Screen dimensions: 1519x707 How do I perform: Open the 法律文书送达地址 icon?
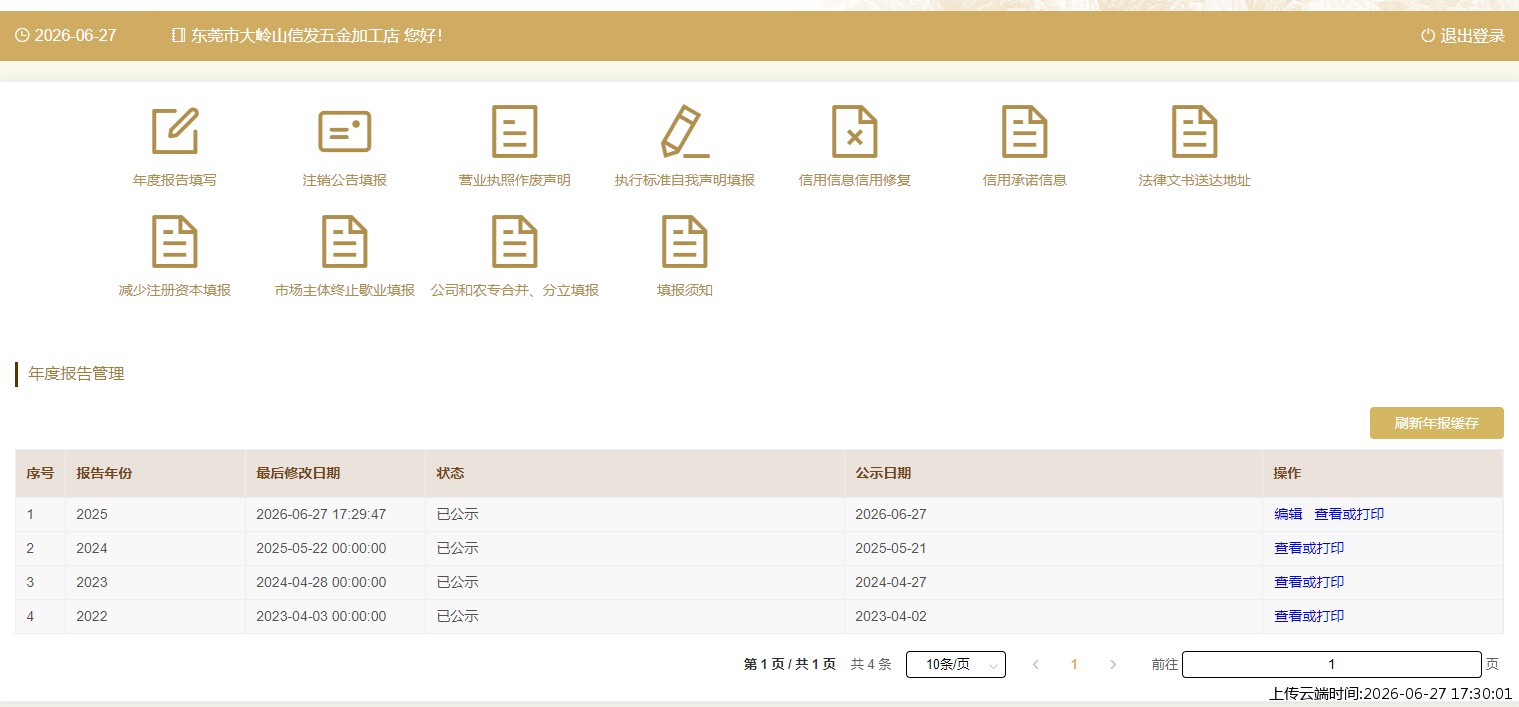click(1195, 131)
